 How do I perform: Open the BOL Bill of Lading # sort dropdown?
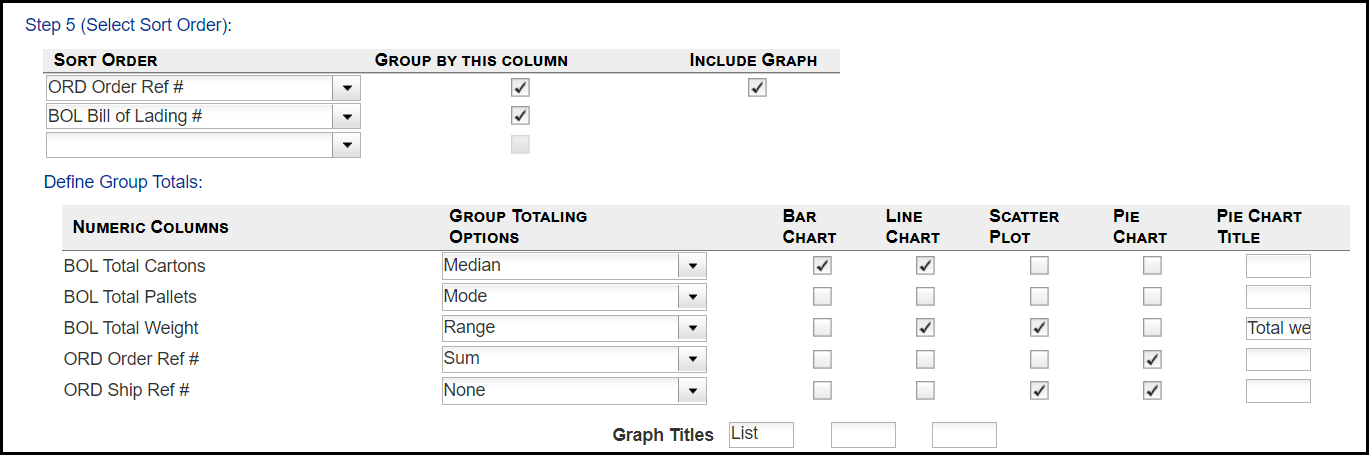click(346, 117)
